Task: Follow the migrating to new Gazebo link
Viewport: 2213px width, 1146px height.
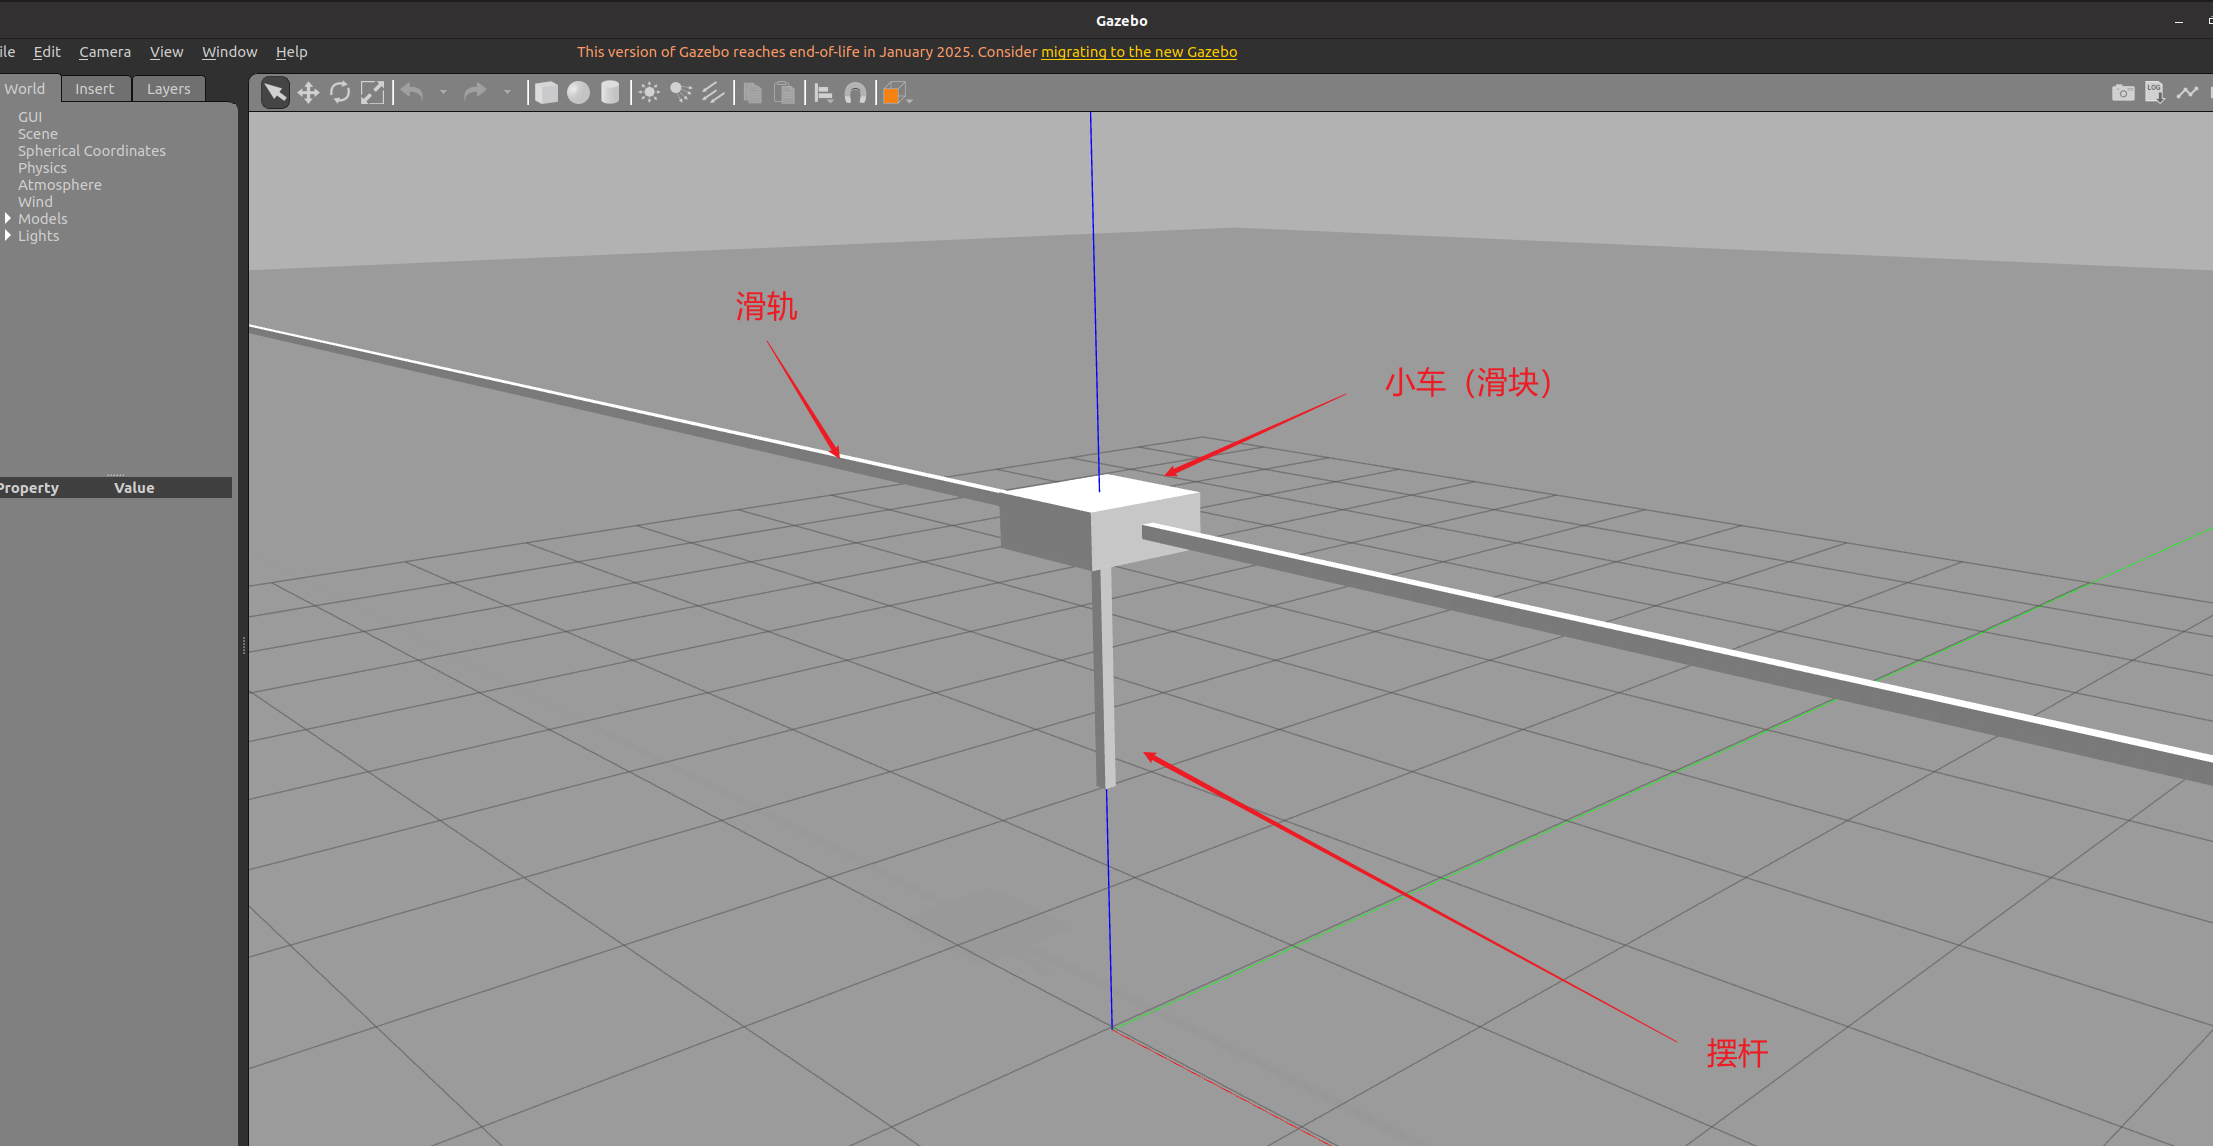Action: pyautogui.click(x=1139, y=52)
